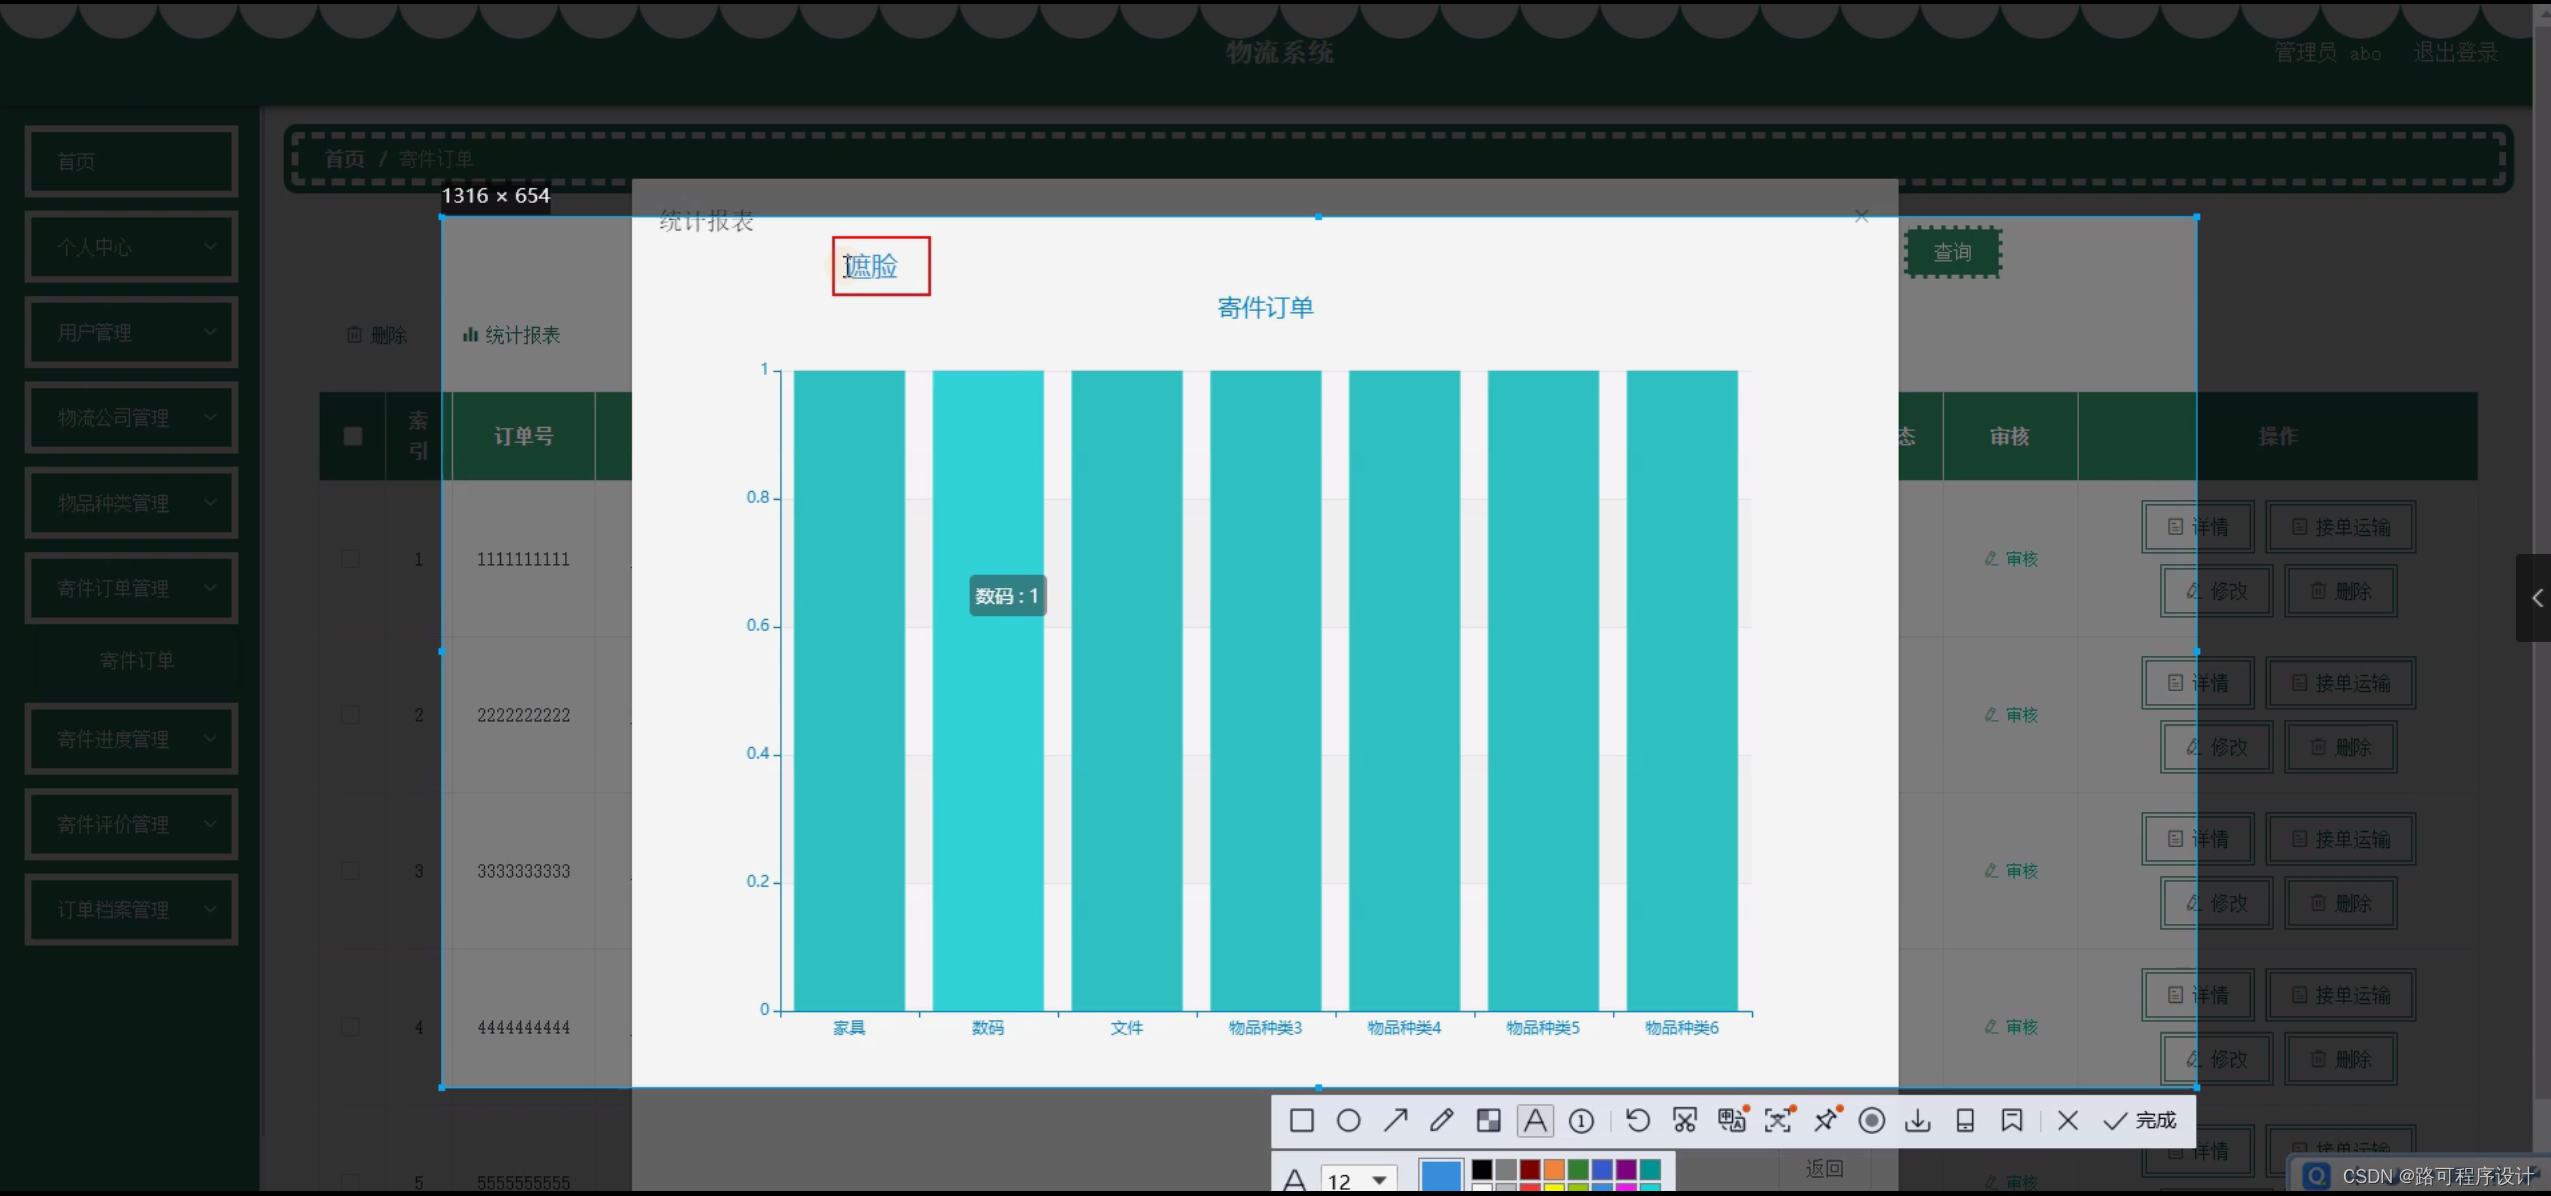Toggle the table header select-all checkbox

352,436
